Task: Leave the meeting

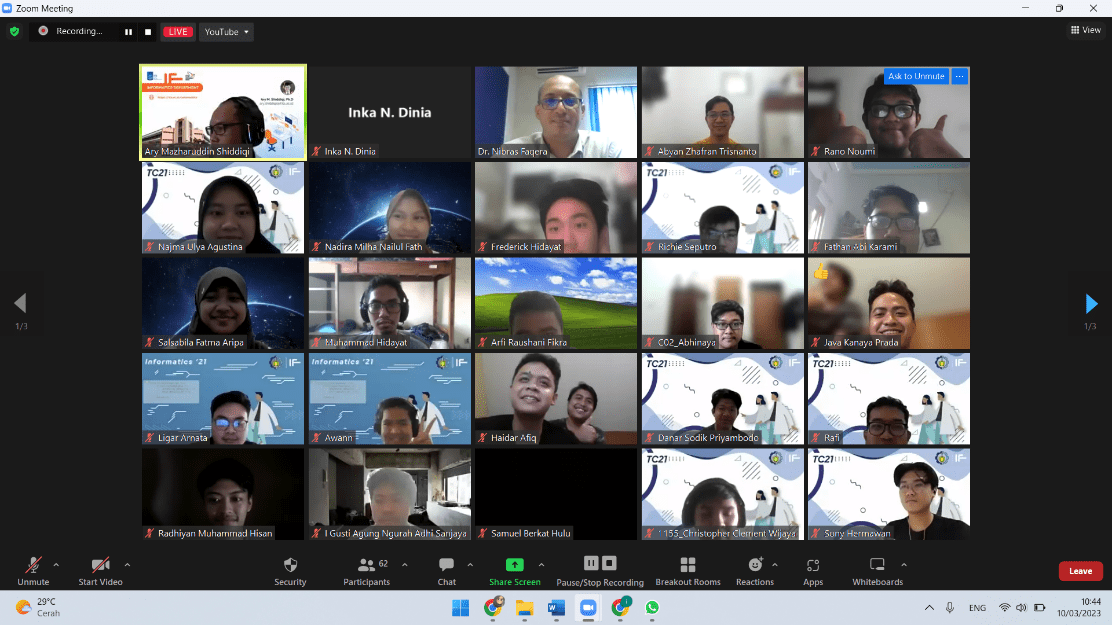Action: coord(1080,571)
